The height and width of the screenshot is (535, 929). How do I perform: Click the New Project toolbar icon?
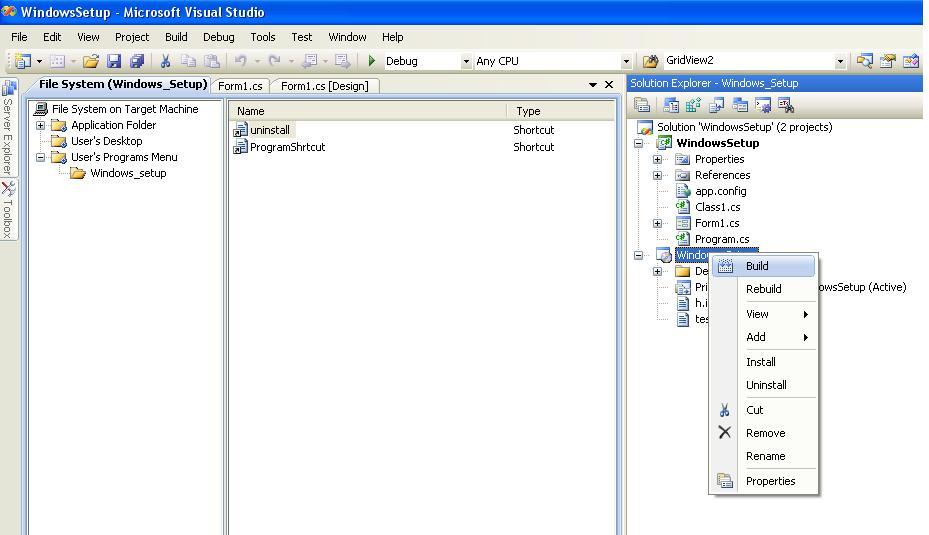click(x=23, y=60)
